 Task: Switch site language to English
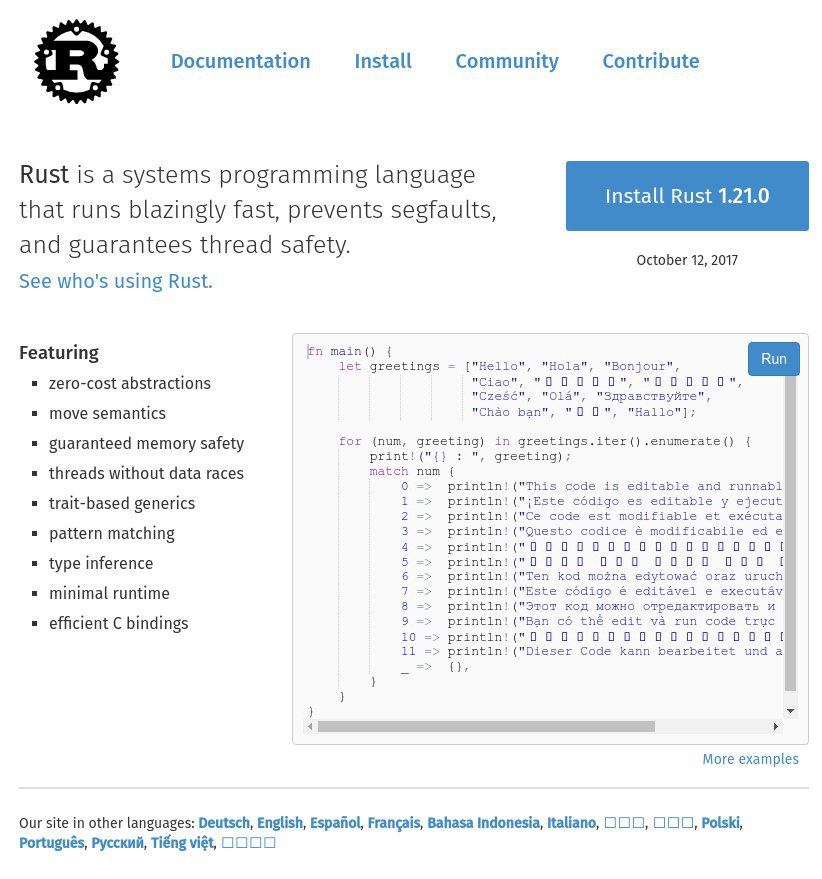pos(280,822)
